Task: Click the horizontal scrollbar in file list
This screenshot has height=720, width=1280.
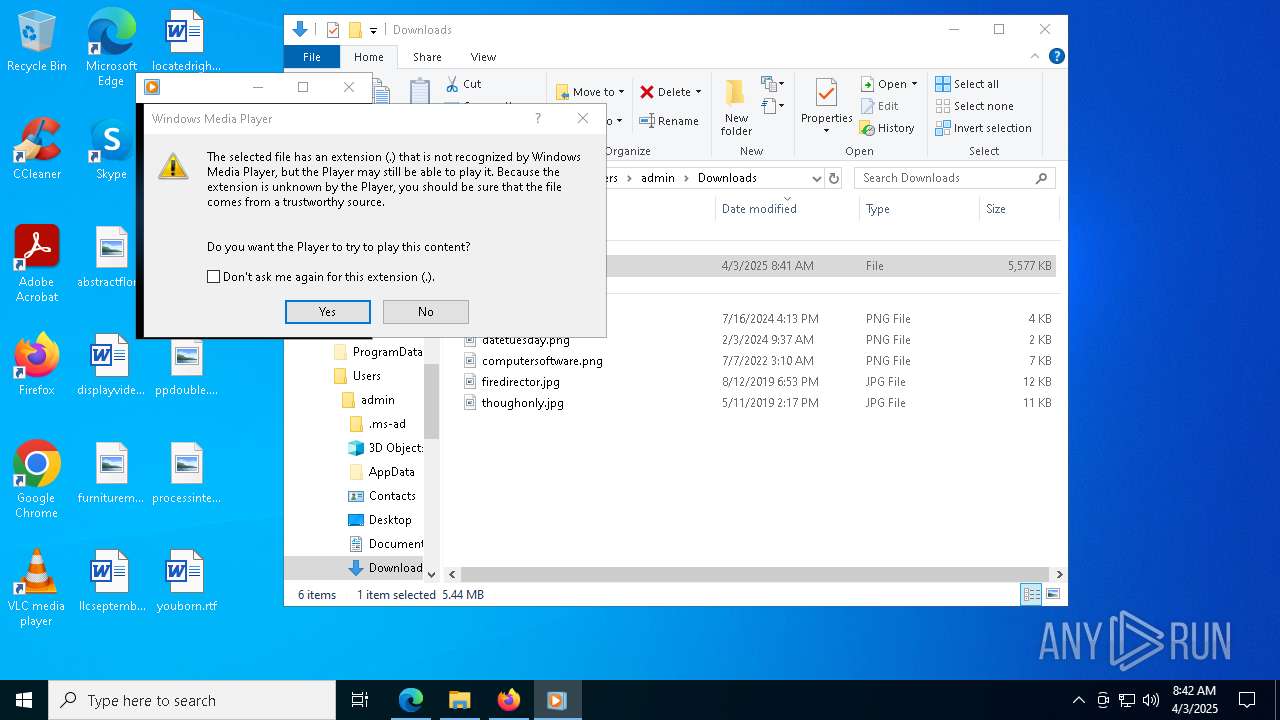Action: point(755,574)
